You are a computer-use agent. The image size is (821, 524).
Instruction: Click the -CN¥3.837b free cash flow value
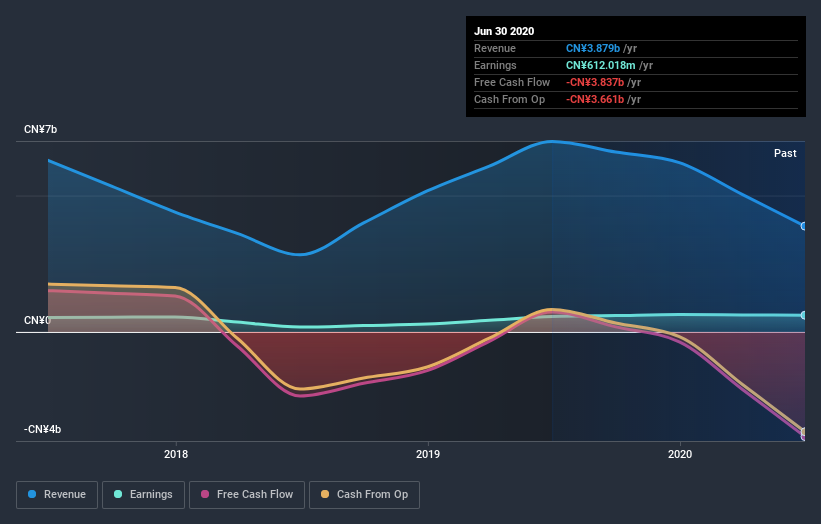(x=595, y=82)
